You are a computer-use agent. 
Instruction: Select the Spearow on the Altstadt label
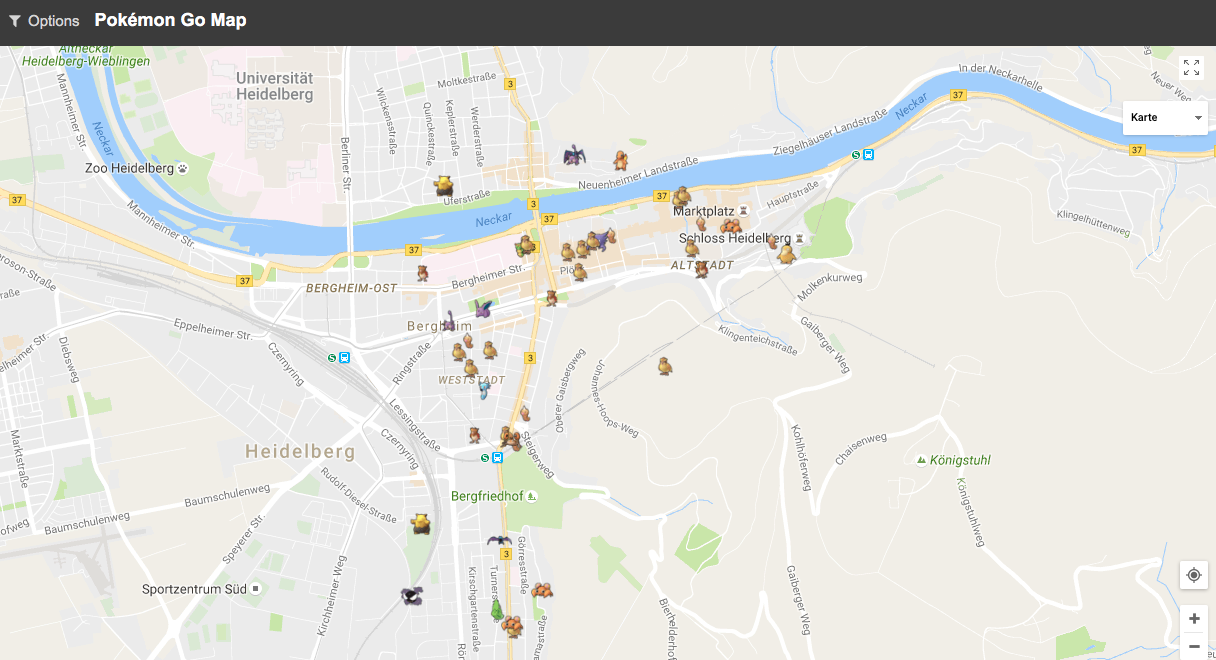[702, 268]
